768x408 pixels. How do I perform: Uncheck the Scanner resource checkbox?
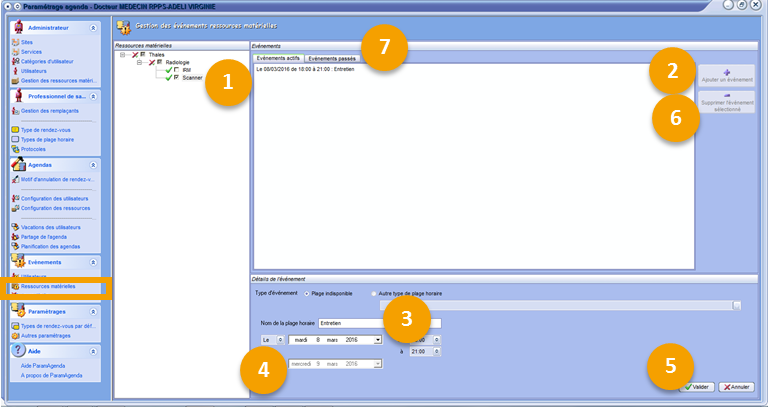click(x=176, y=77)
